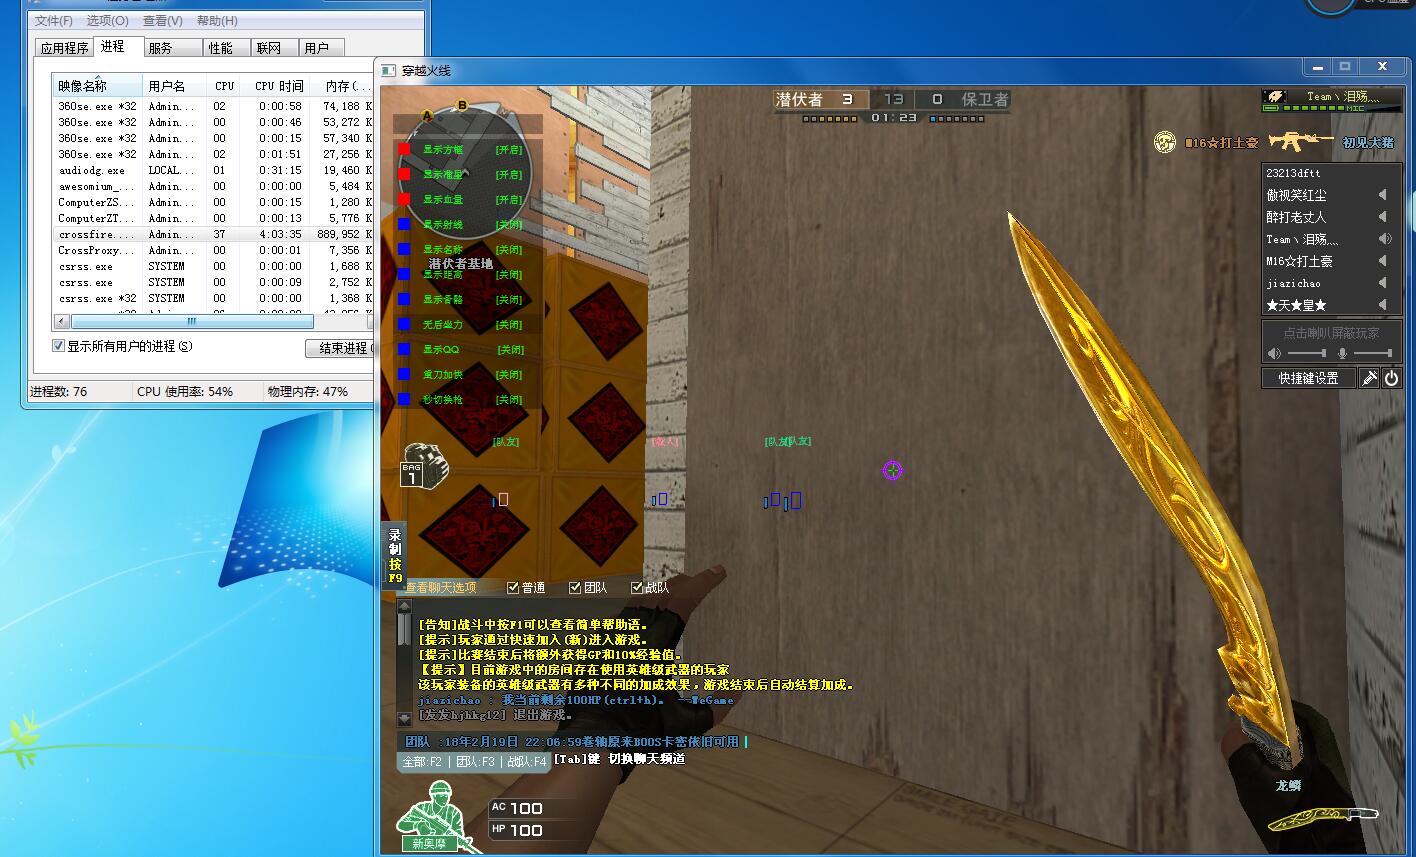Adjust the microphone volume slider
The image size is (1416, 857).
(1373, 353)
